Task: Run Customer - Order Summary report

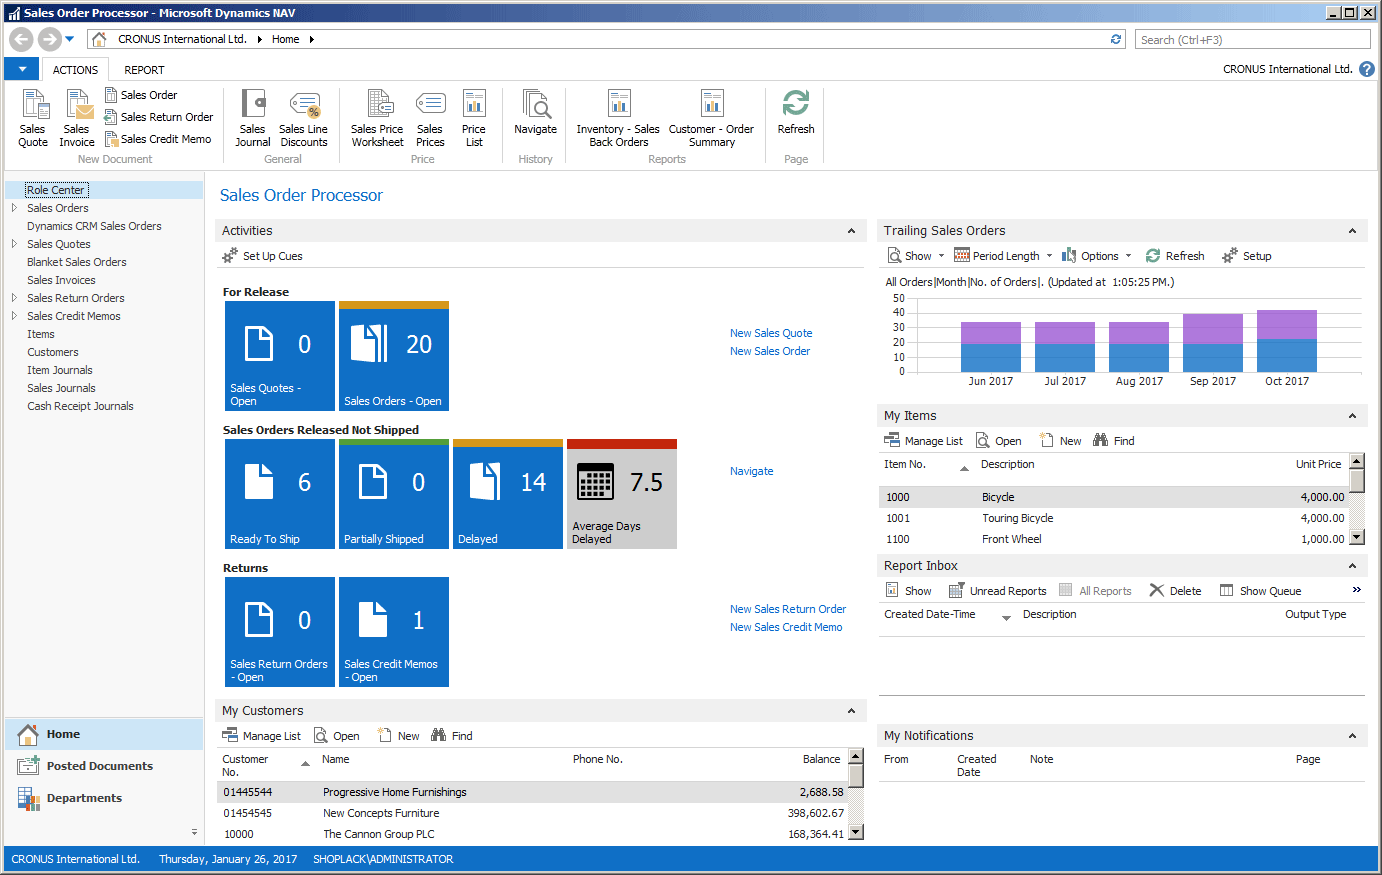Action: [711, 118]
